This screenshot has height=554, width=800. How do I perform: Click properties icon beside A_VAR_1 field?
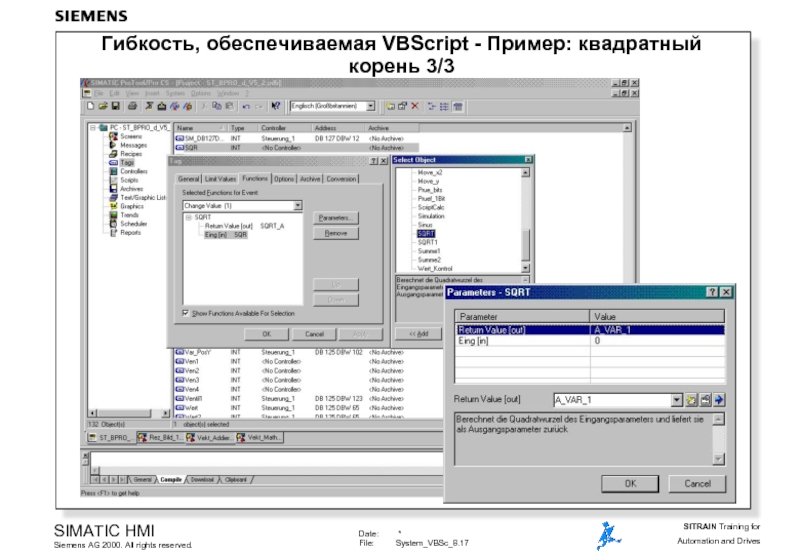[705, 400]
